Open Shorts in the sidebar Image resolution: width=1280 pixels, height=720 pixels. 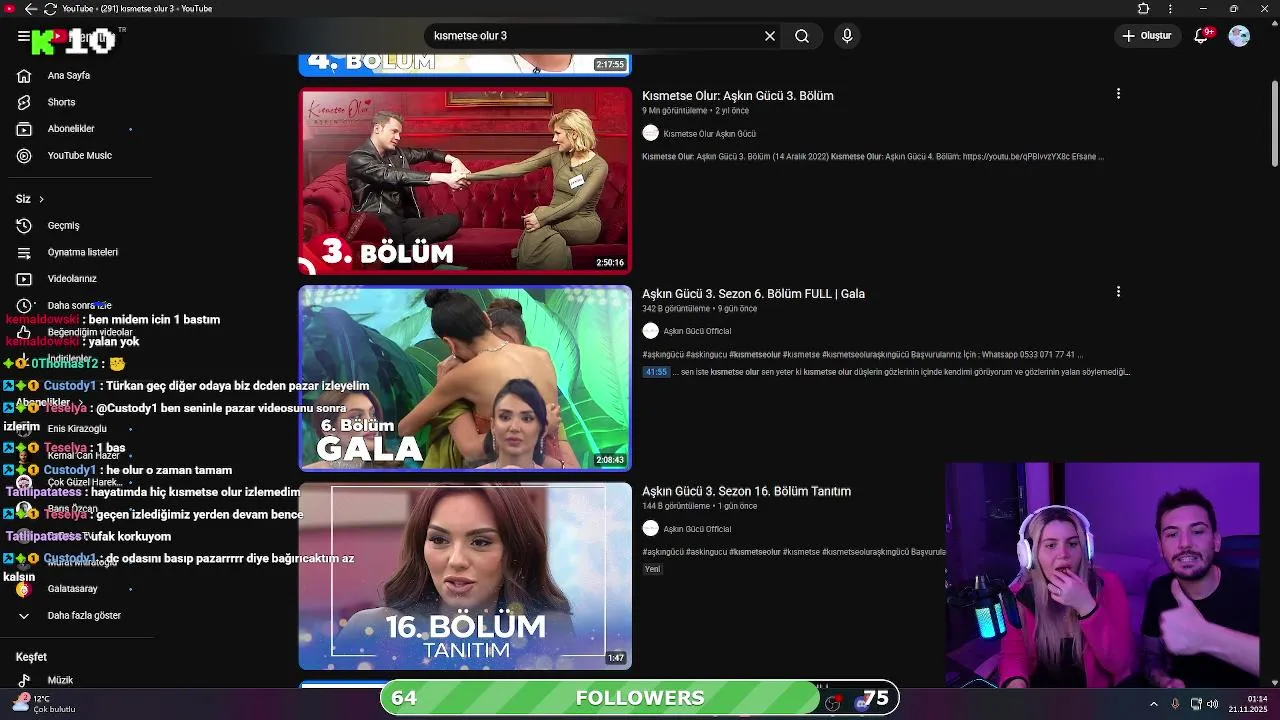pos(61,102)
